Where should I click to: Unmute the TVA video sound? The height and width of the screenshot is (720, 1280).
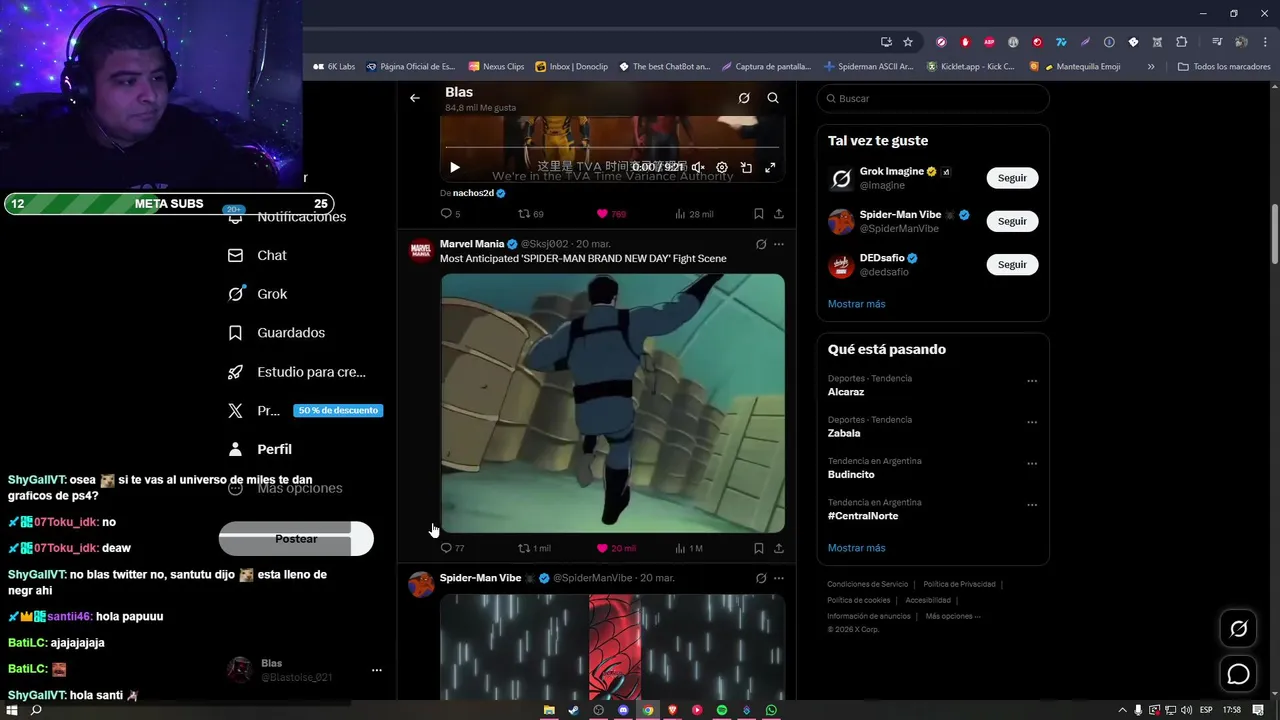tap(698, 168)
